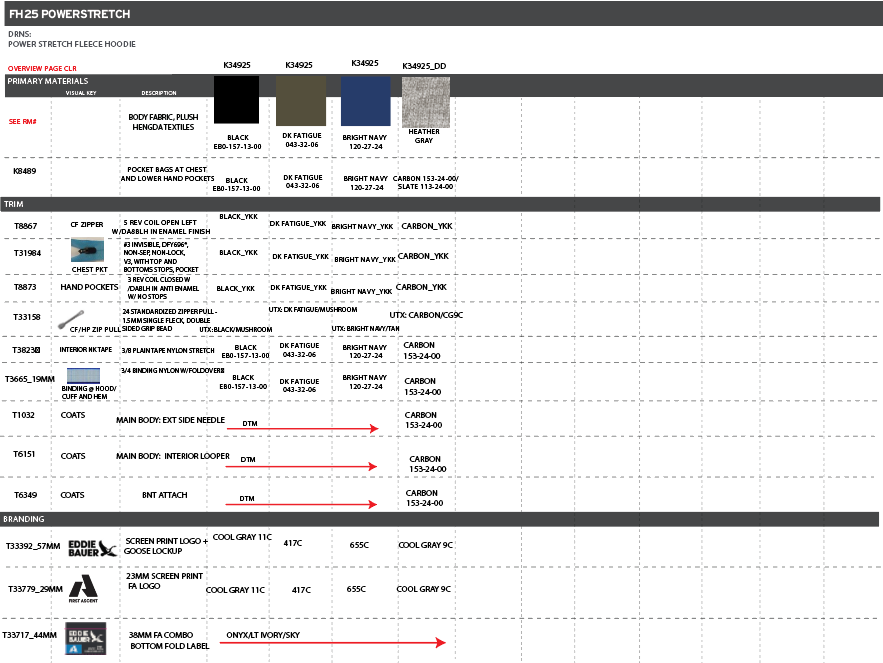Screen dimensions: 883x663
Task: Select the First Ascent 'A' logo image
Action: [83, 589]
